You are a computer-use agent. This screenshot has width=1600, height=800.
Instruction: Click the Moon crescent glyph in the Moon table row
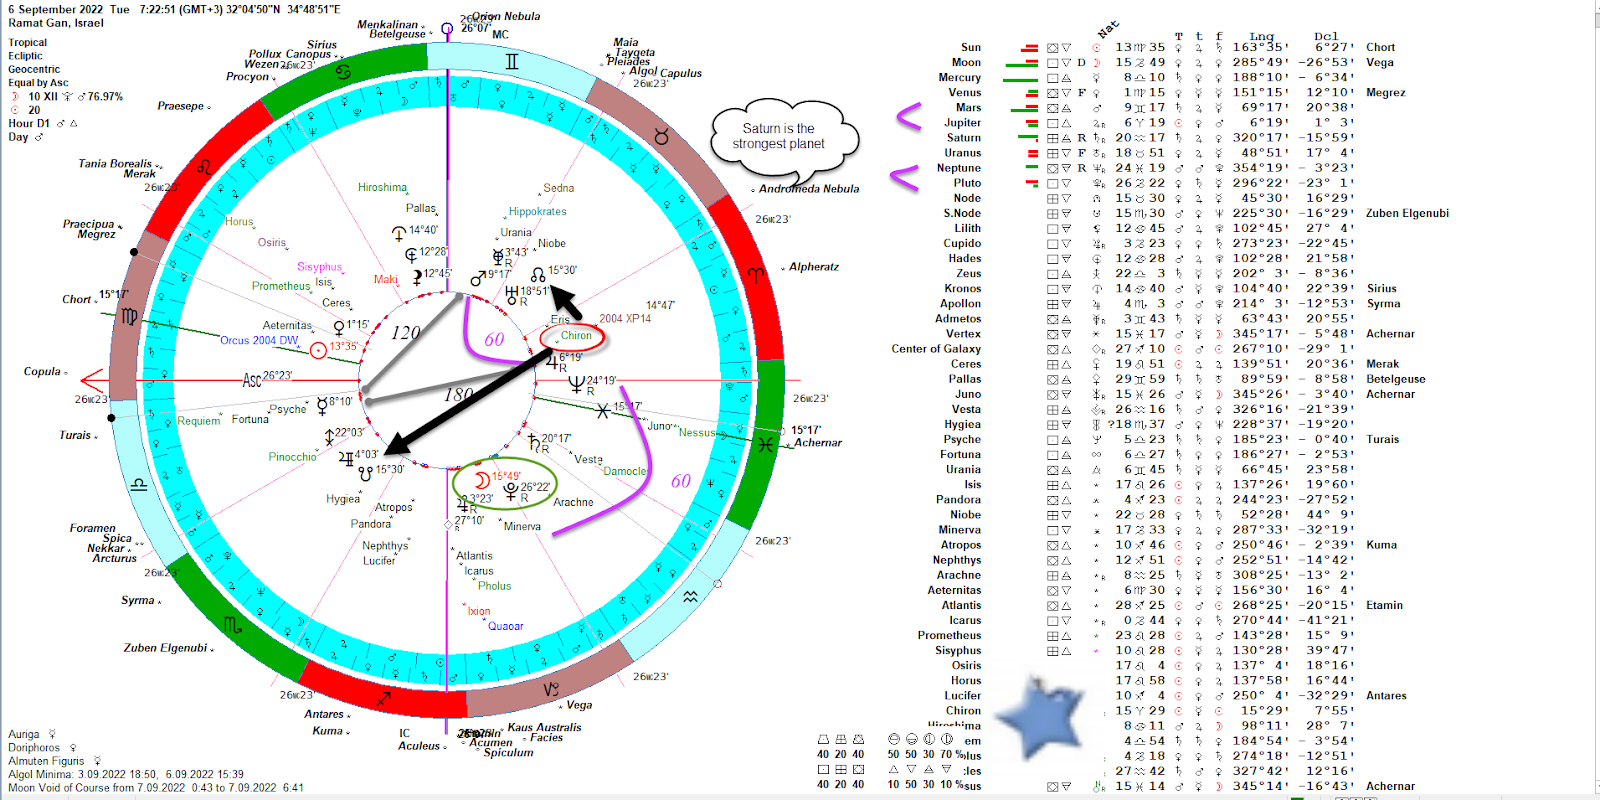[1097, 62]
